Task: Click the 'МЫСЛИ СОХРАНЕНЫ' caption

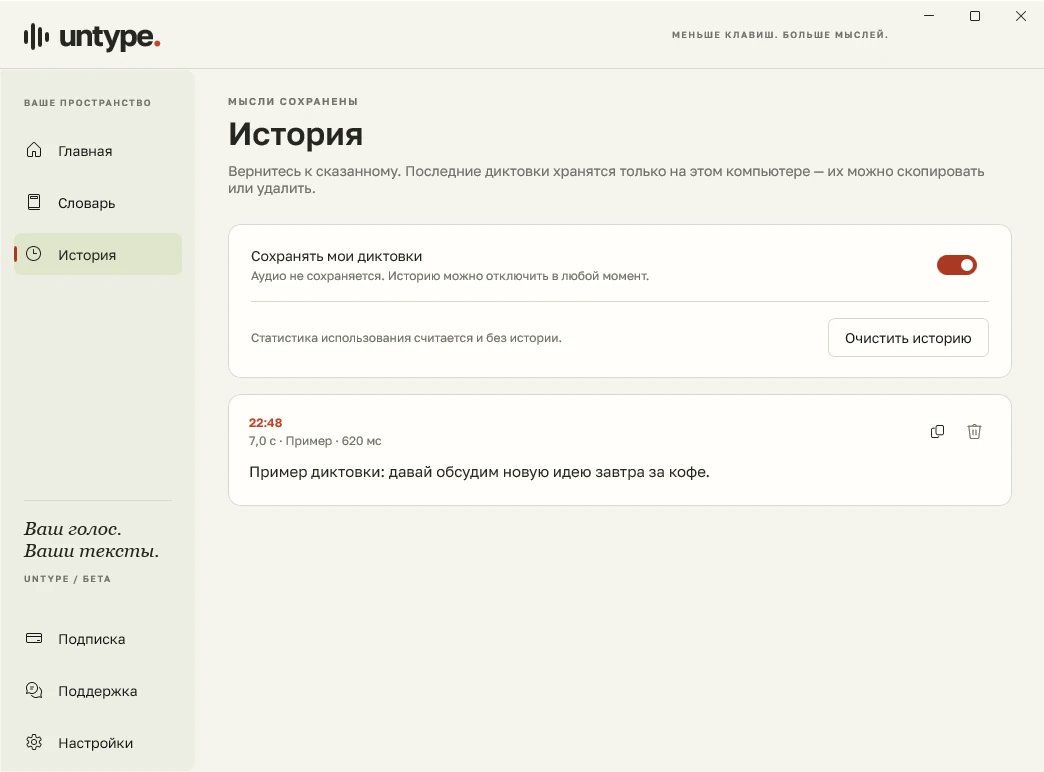Action: 293,101
